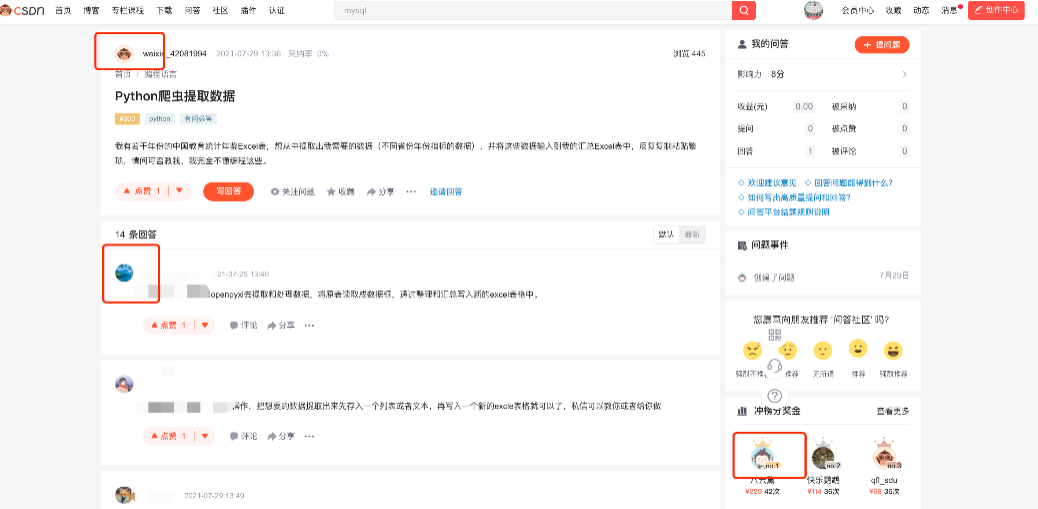Click the 编程语言 breadcrumb
This screenshot has height=509, width=1038.
click(x=161, y=74)
